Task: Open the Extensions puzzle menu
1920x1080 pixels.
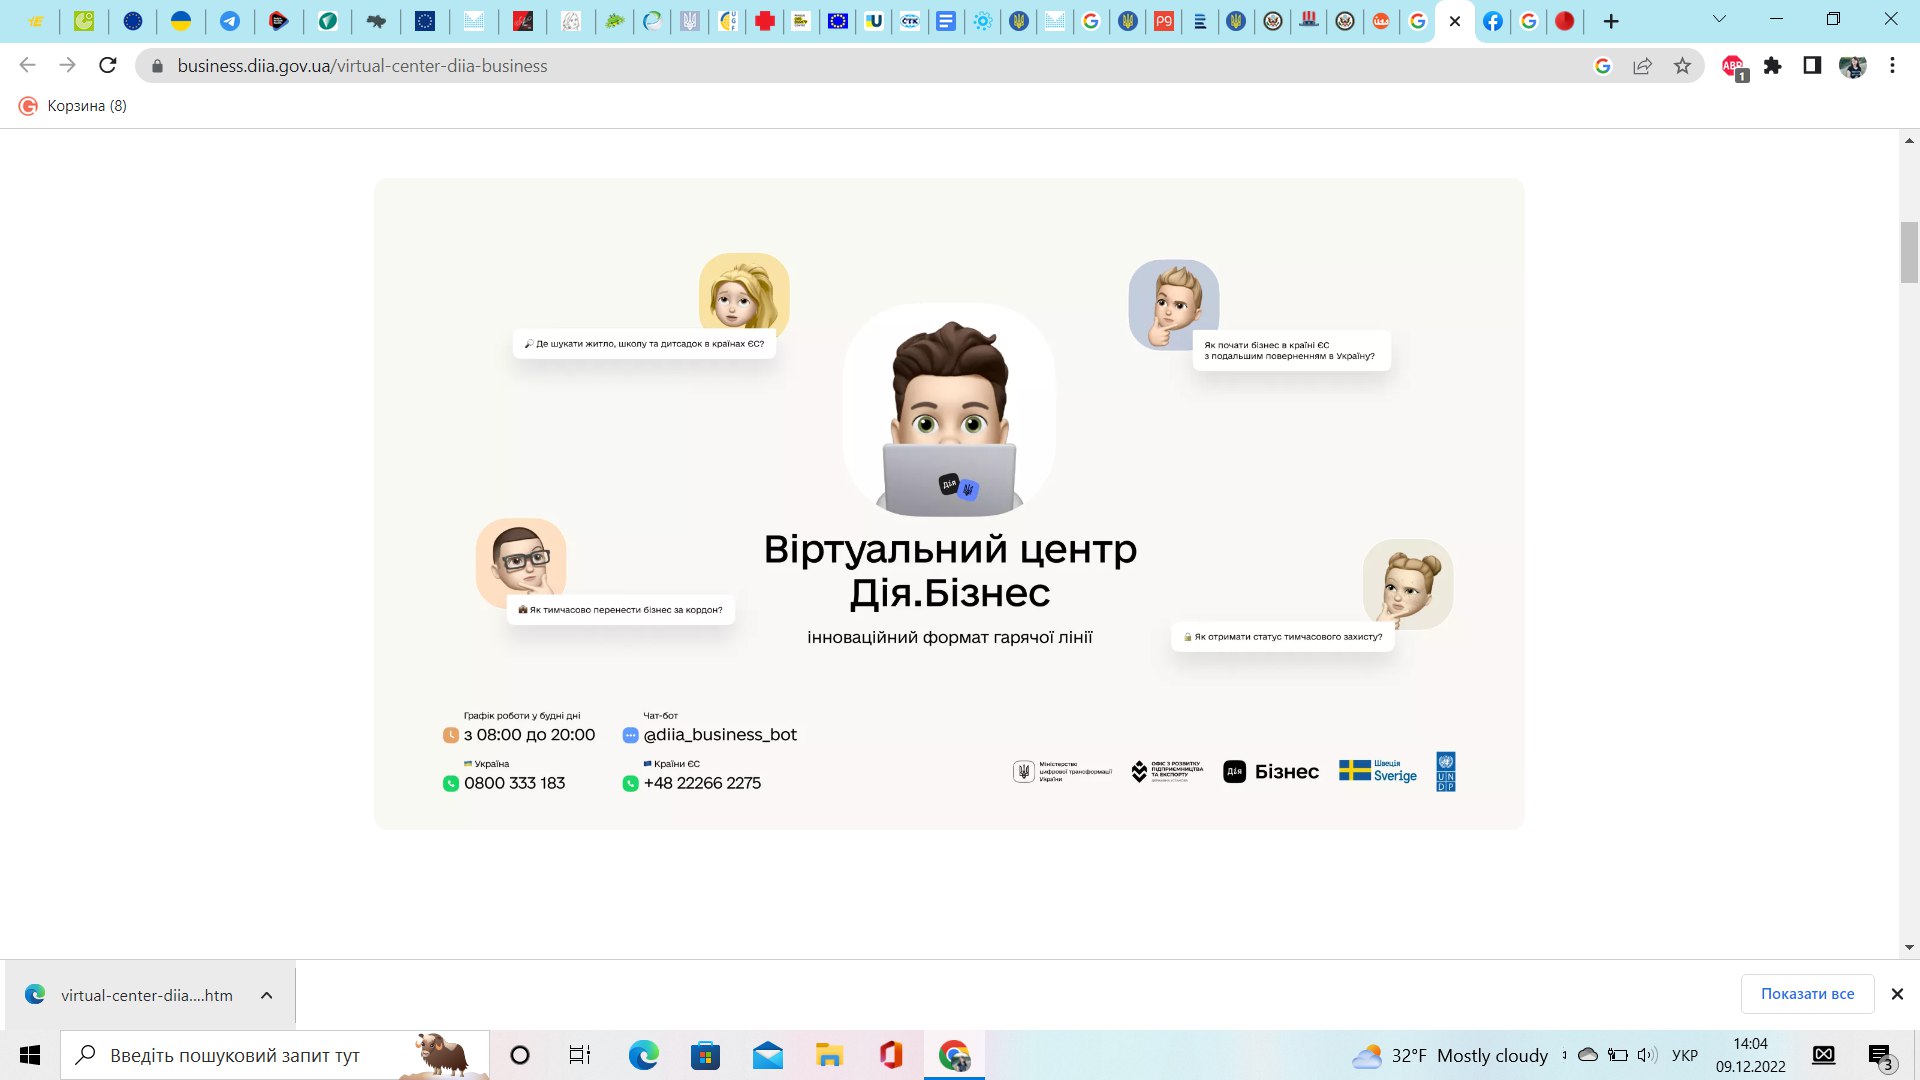Action: tap(1773, 66)
